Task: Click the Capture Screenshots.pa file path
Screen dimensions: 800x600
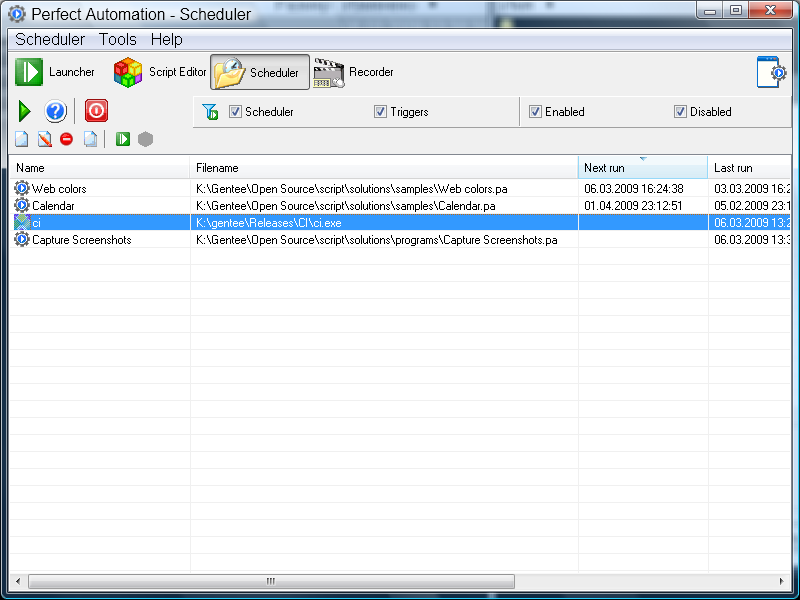Action: 377,240
